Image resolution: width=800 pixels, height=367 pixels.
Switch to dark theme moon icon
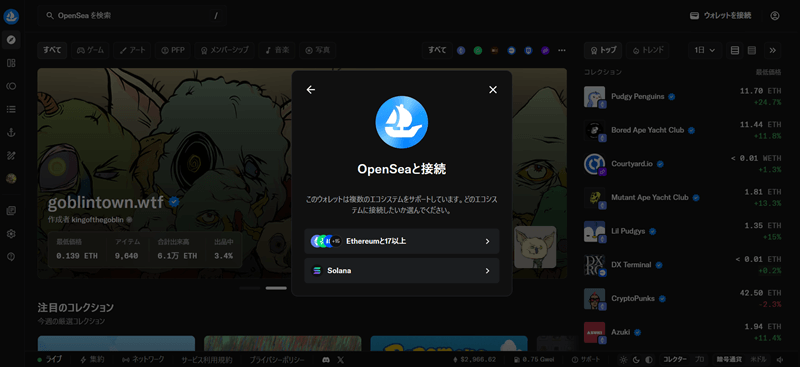point(636,359)
